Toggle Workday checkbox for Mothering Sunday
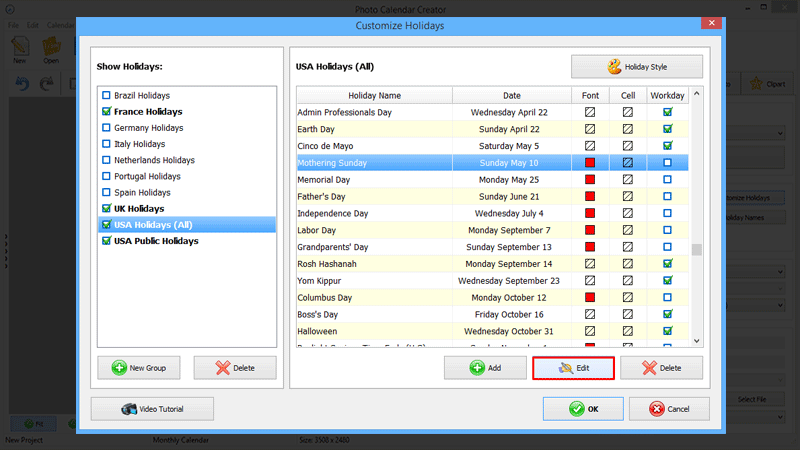This screenshot has width=800, height=450. 667,163
